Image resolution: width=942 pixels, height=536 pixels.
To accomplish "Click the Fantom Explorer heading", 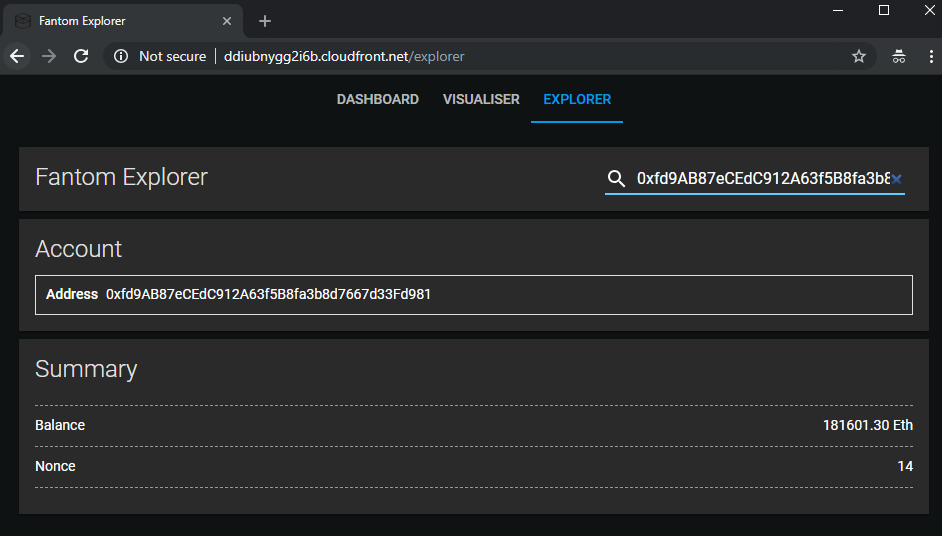I will click(121, 177).
